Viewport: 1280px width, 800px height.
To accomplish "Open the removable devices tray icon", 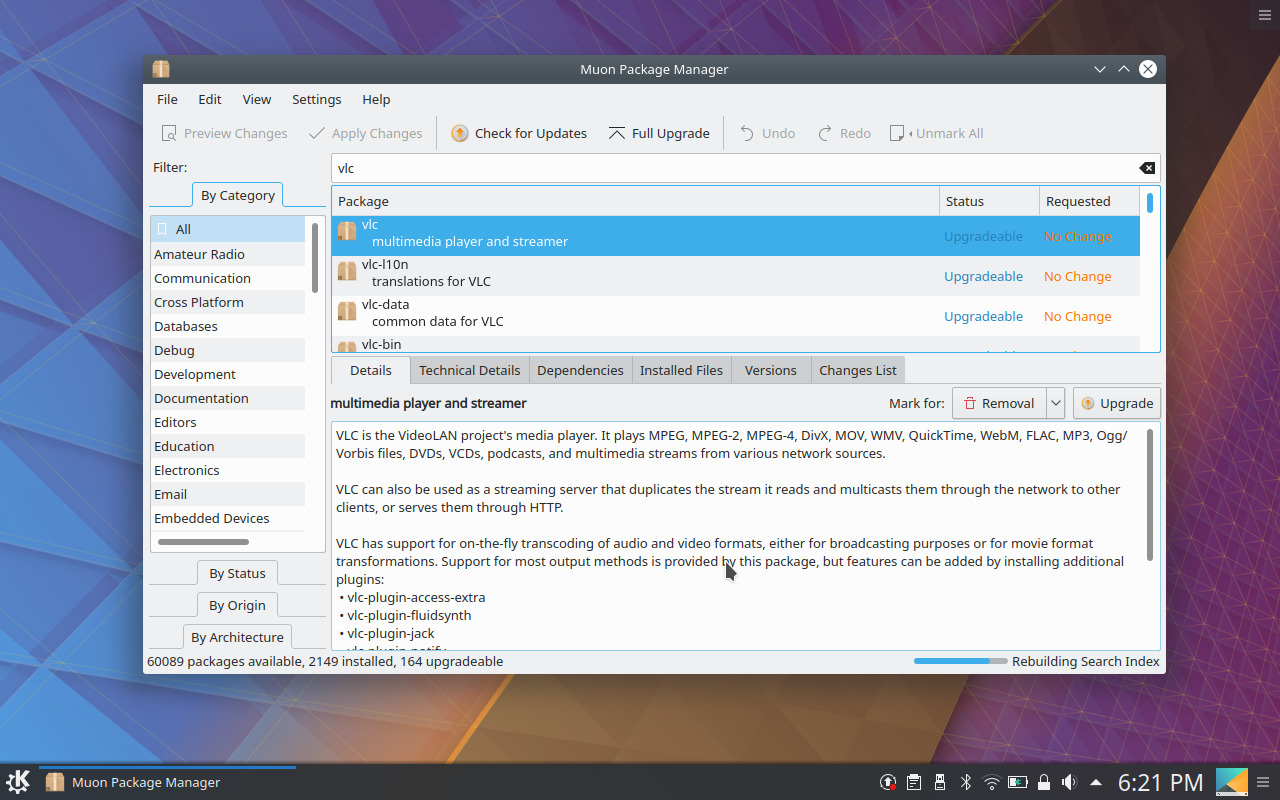I will (x=940, y=782).
